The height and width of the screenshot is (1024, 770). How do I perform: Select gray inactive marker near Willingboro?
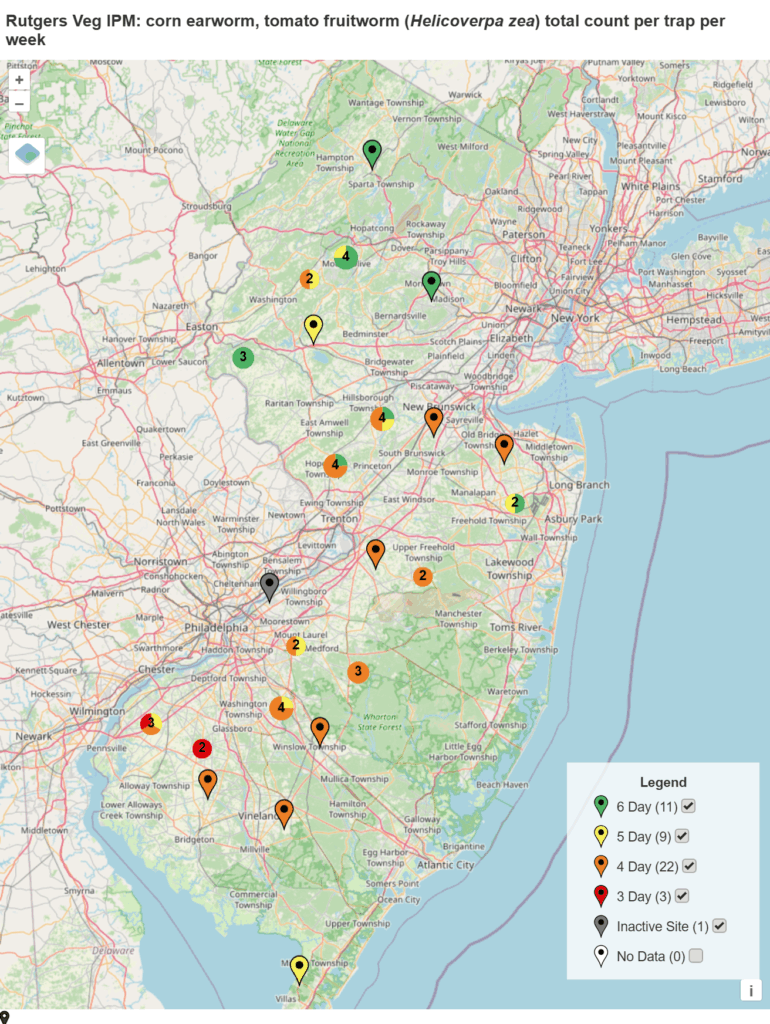[269, 588]
